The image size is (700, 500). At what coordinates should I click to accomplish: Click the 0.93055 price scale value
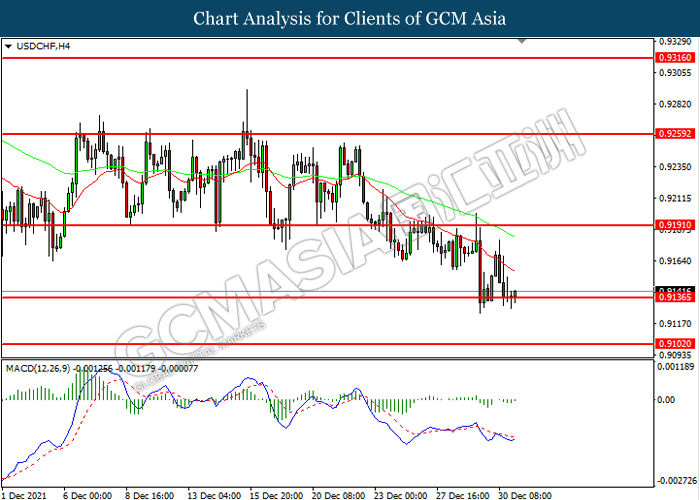tap(675, 73)
